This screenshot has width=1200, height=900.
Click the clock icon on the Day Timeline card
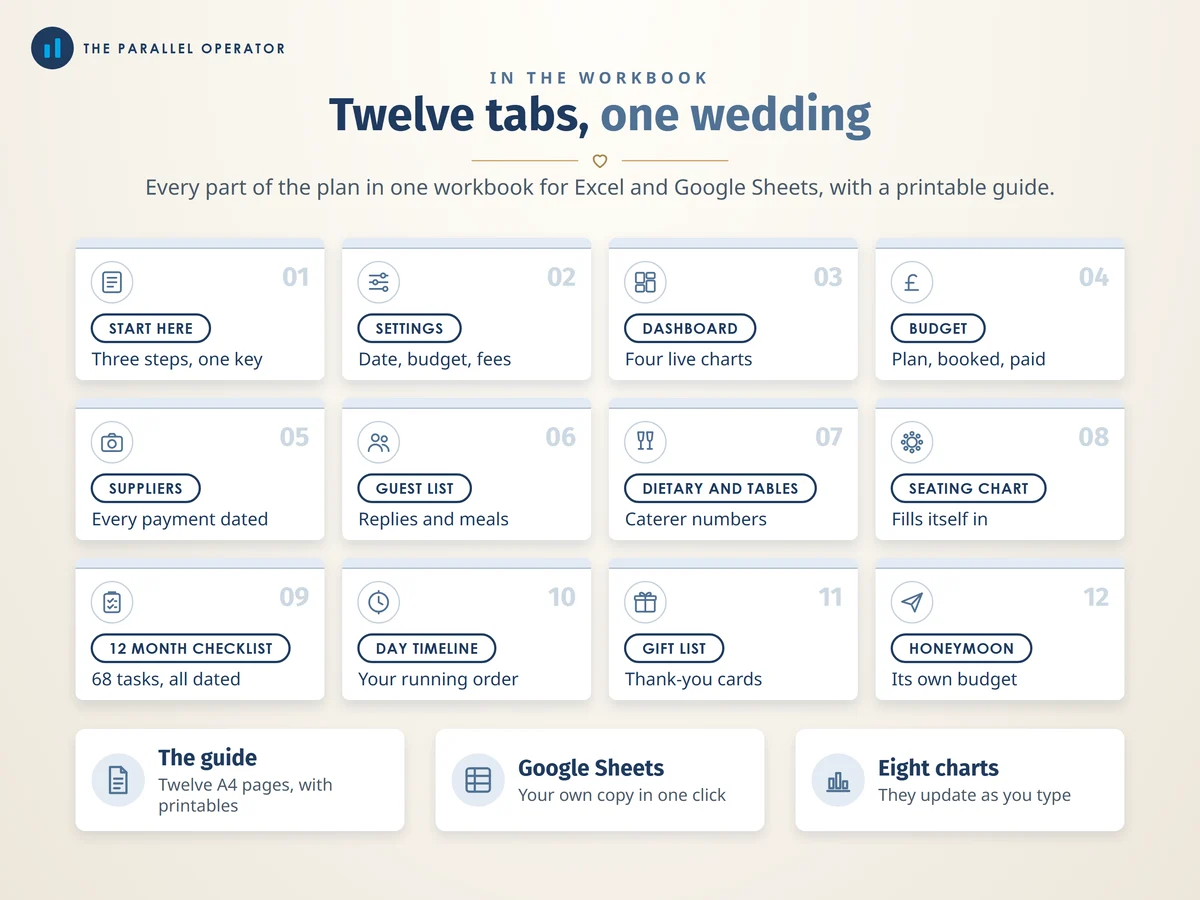click(x=378, y=602)
